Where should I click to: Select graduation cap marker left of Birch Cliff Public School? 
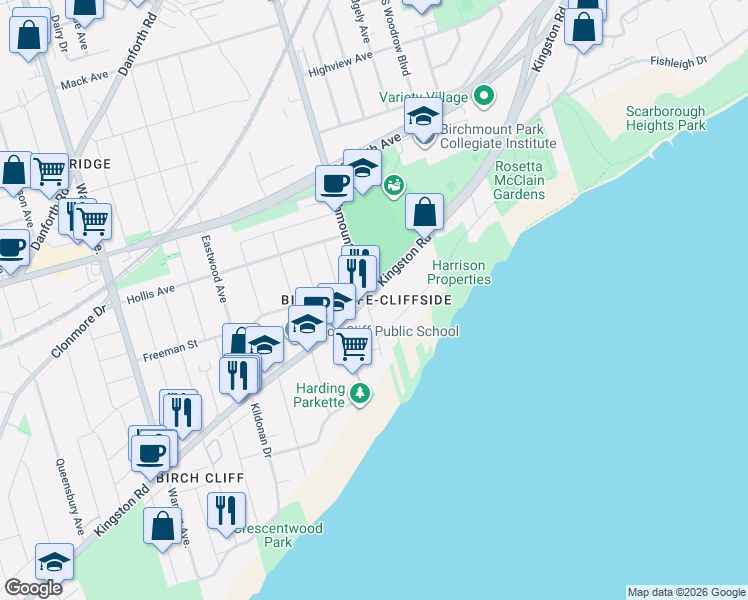(308, 327)
